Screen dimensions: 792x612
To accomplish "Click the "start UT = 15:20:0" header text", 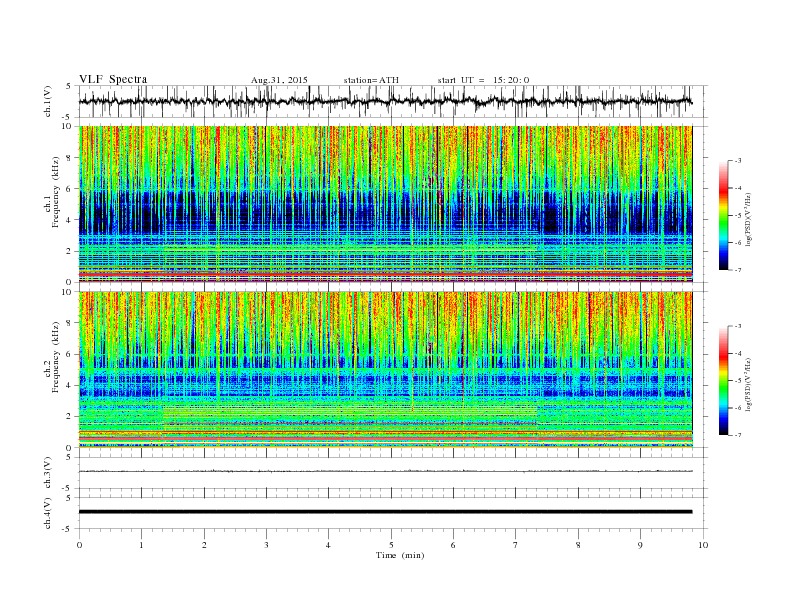I will (x=483, y=80).
